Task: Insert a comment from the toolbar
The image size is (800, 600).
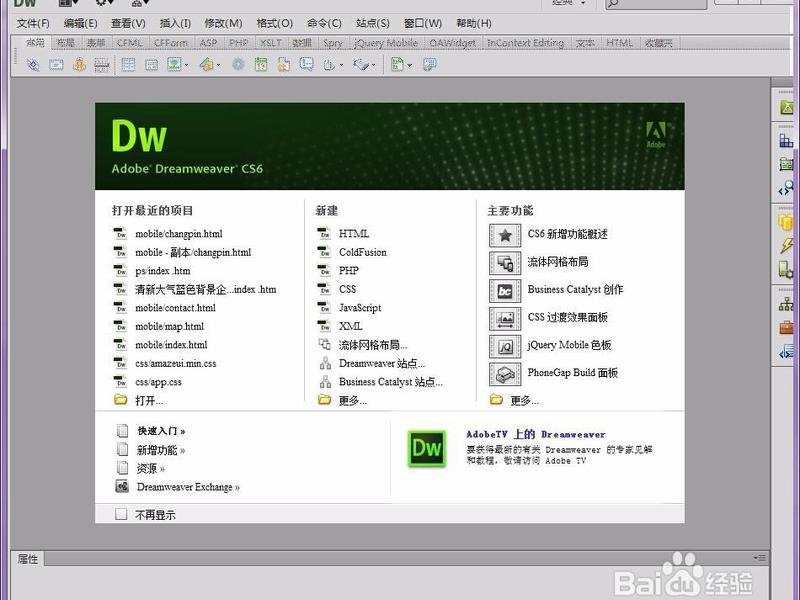Action: (307, 64)
